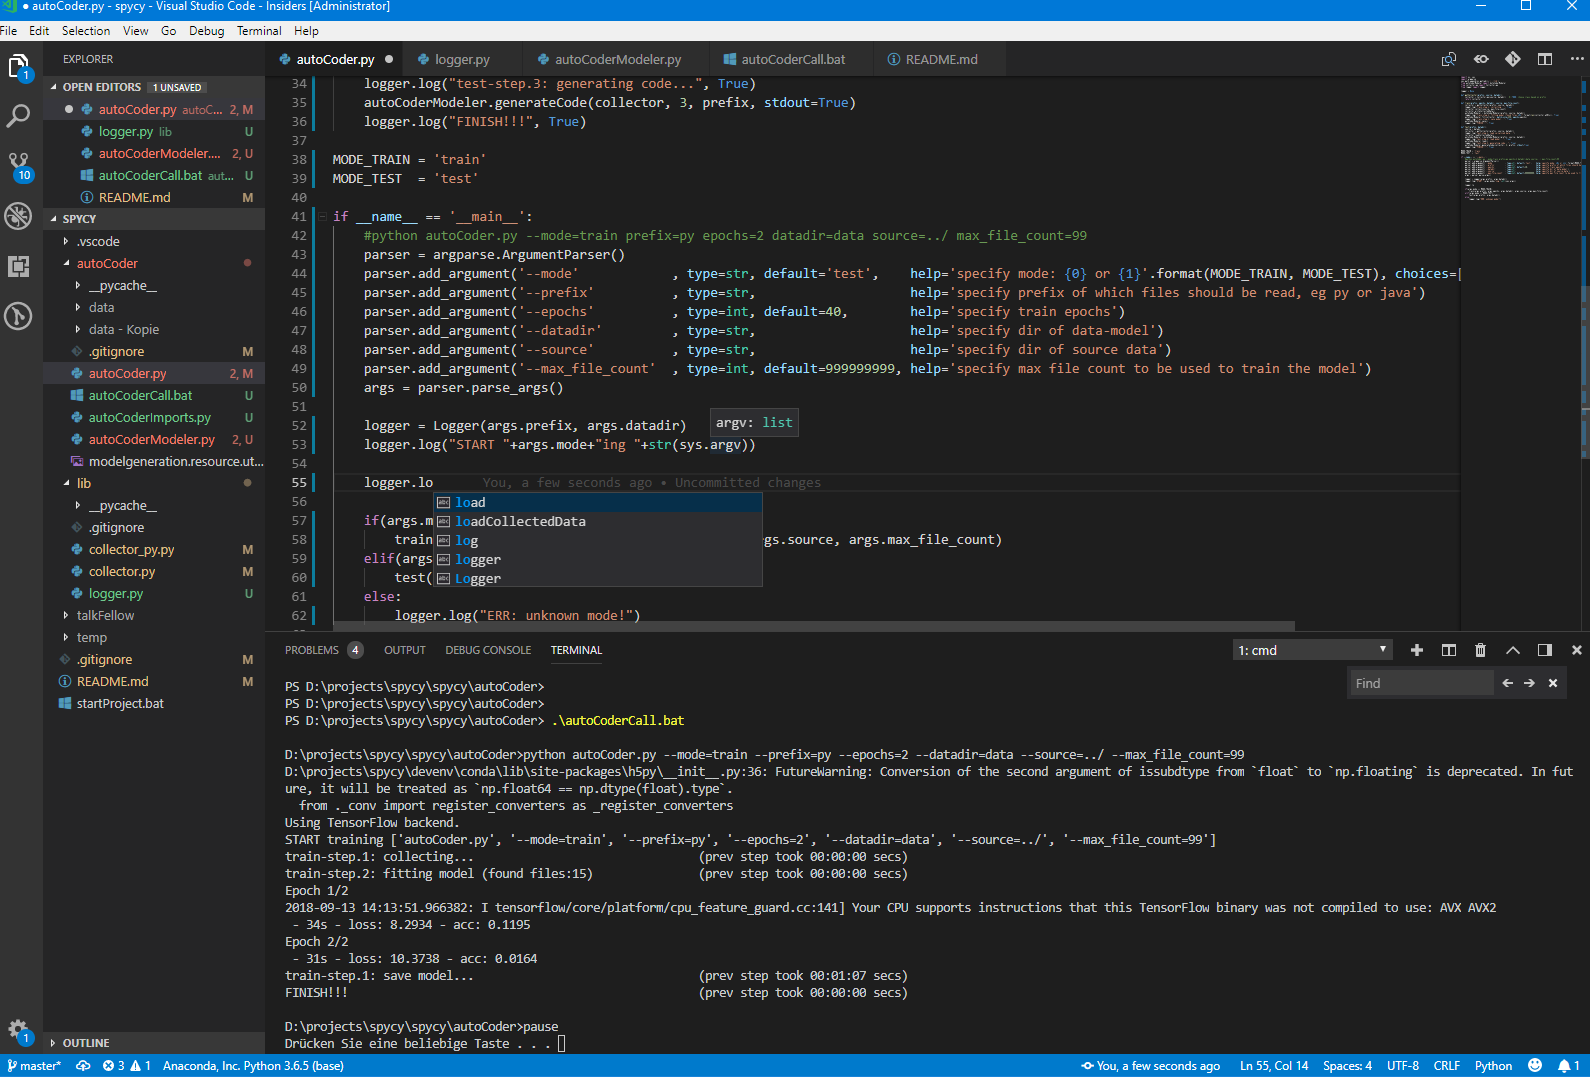
Task: Switch to the logger.py editor tab
Action: pyautogui.click(x=461, y=59)
